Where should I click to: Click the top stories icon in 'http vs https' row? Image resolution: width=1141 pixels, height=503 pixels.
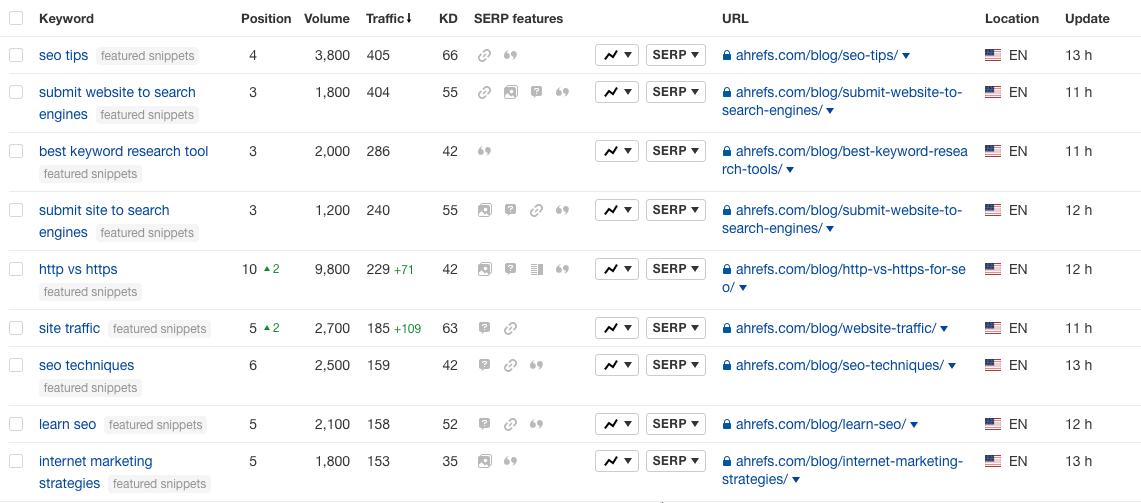[x=536, y=269]
